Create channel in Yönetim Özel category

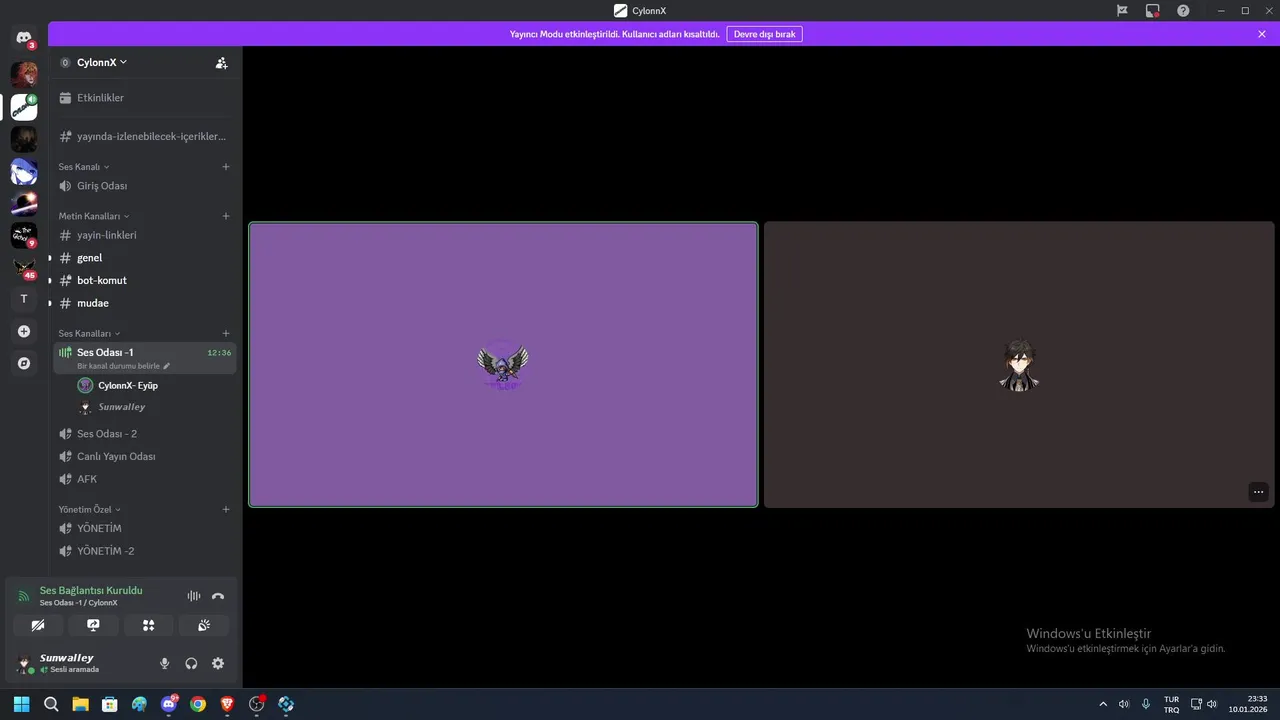pyautogui.click(x=226, y=509)
